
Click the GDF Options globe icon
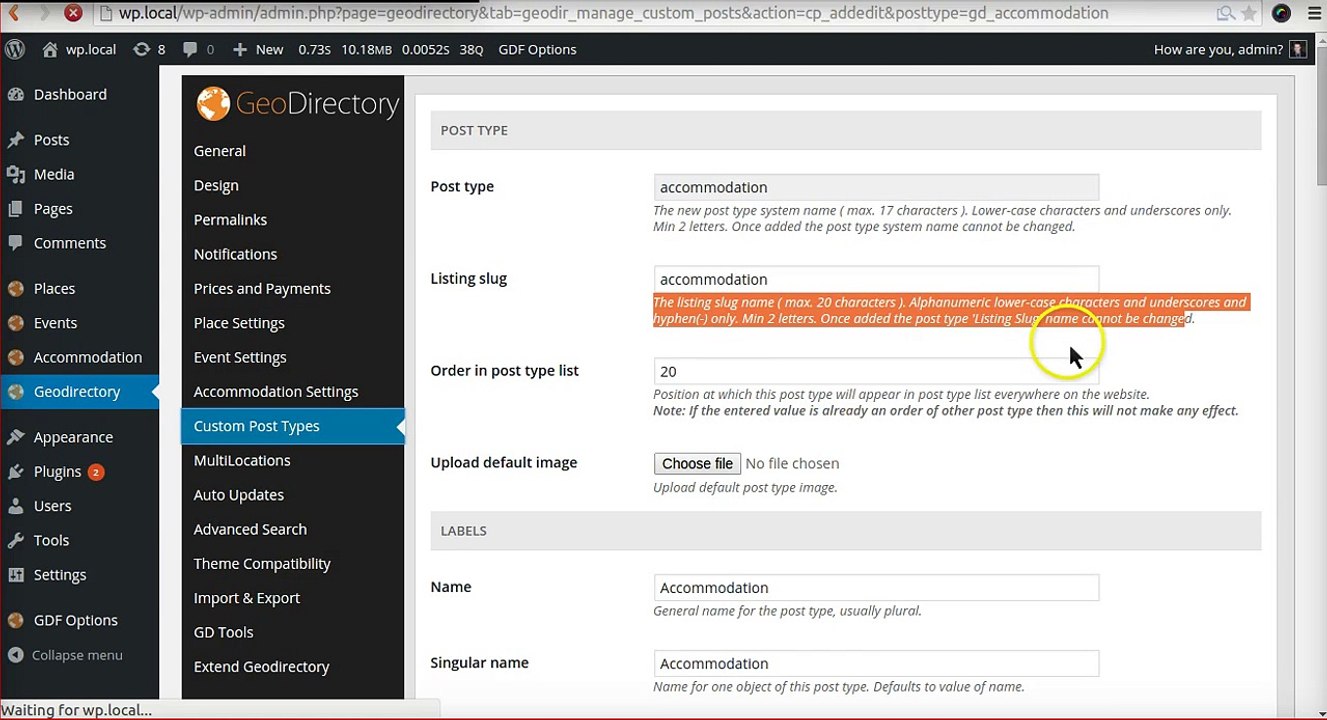[x=16, y=620]
